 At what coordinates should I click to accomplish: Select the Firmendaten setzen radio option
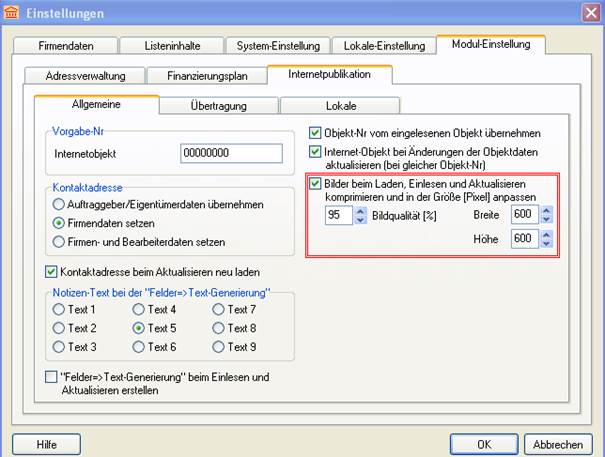104,223
